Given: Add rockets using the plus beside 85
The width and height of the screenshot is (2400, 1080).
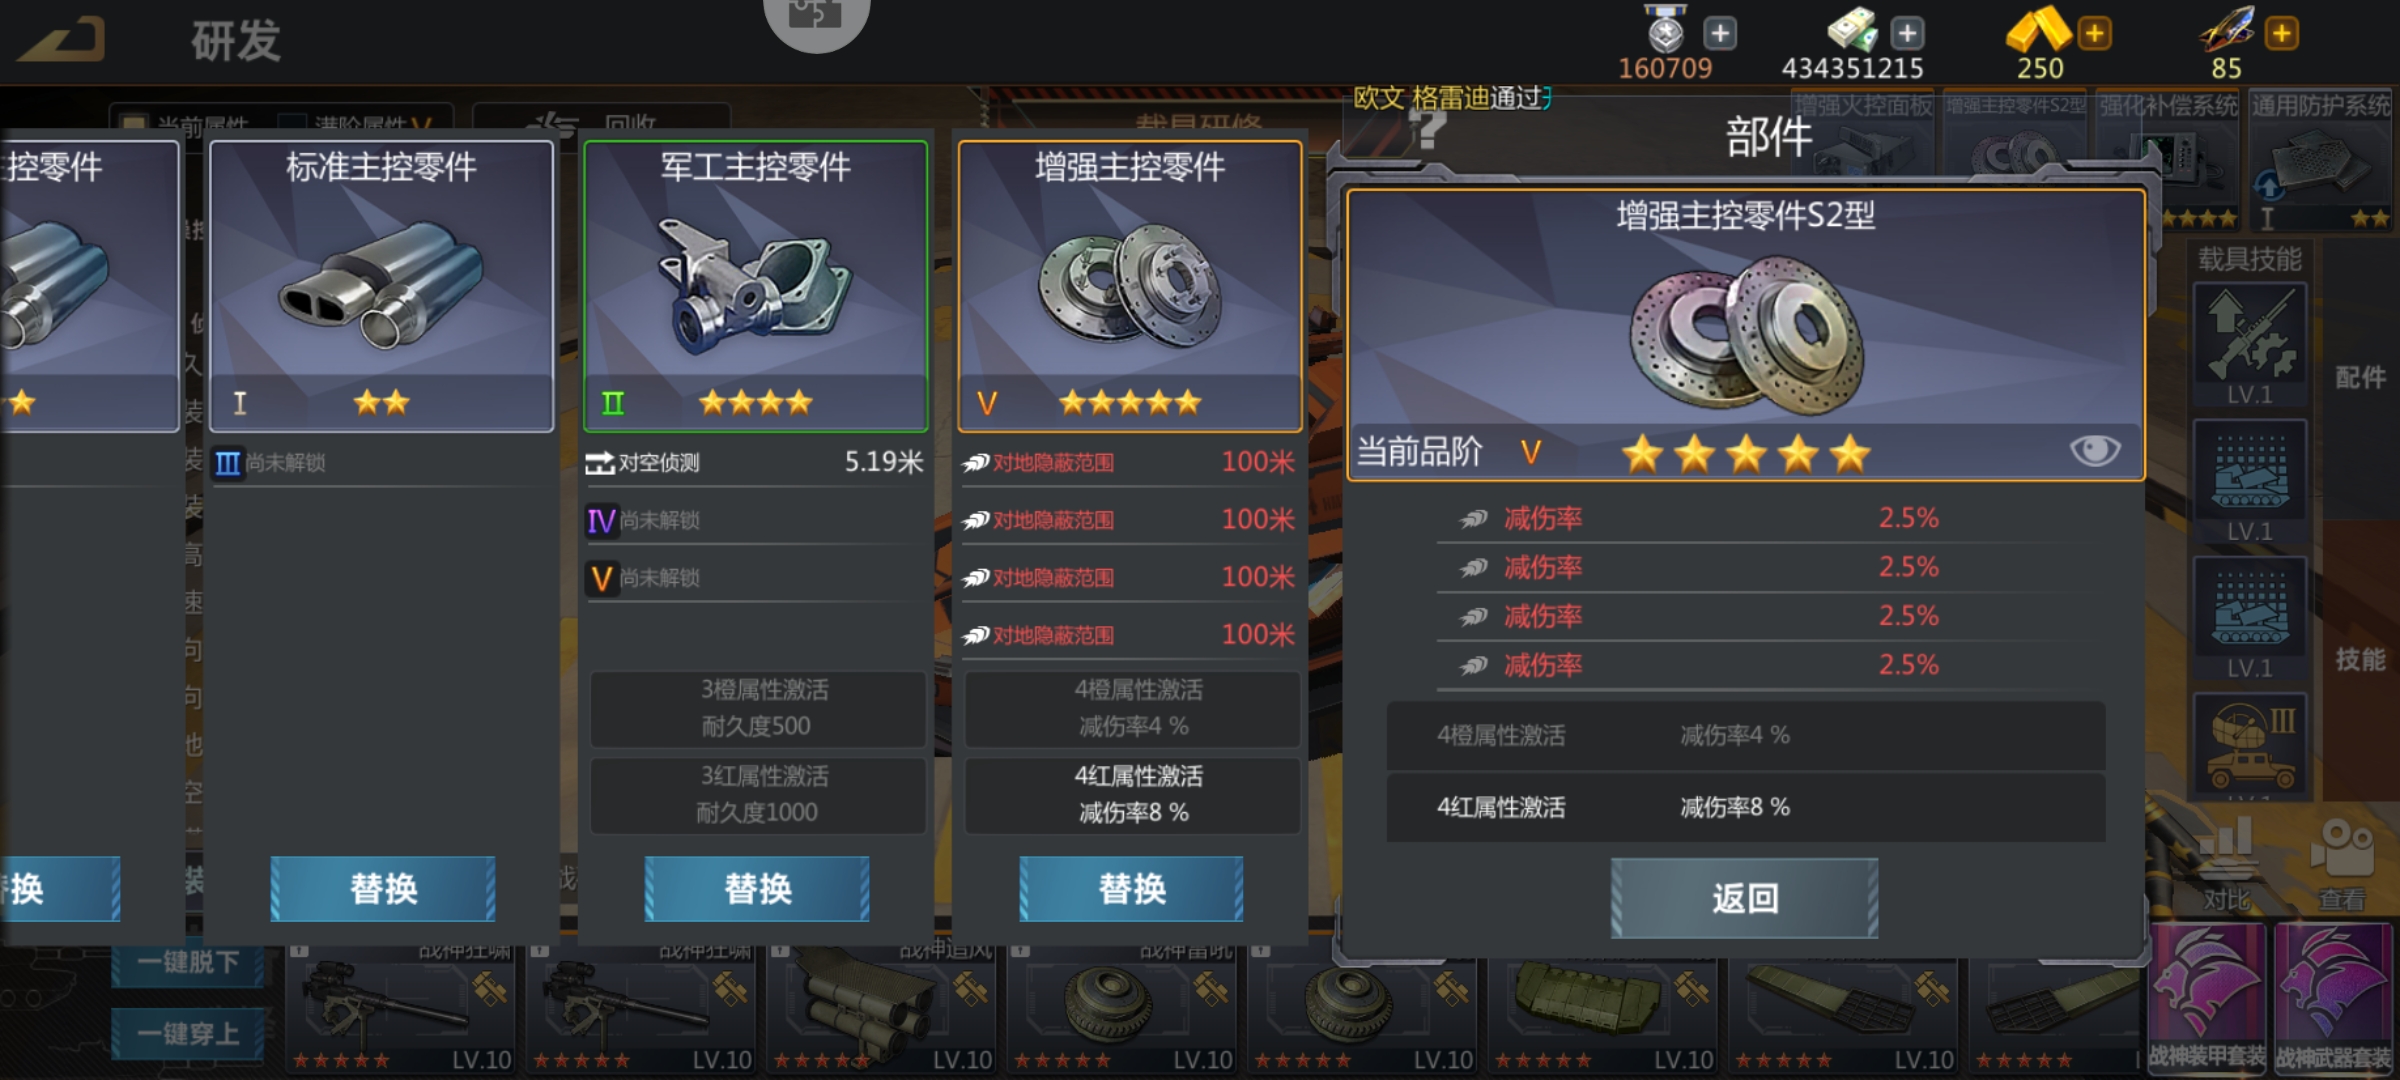Looking at the screenshot, I should pos(2282,33).
